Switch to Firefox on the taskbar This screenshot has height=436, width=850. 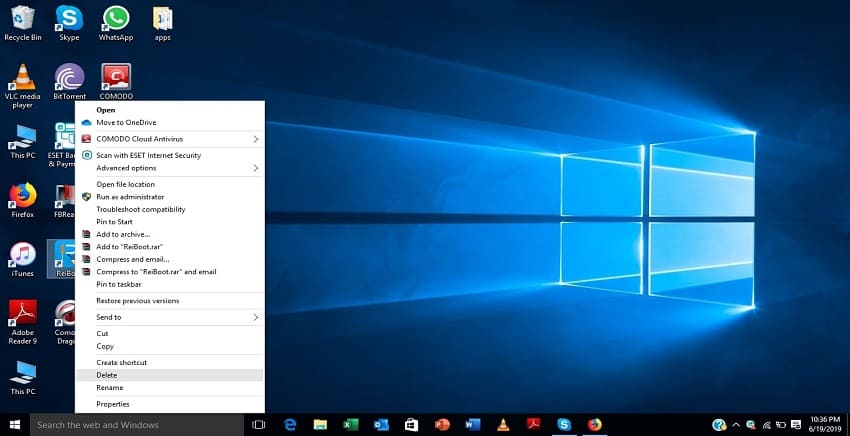click(x=595, y=425)
